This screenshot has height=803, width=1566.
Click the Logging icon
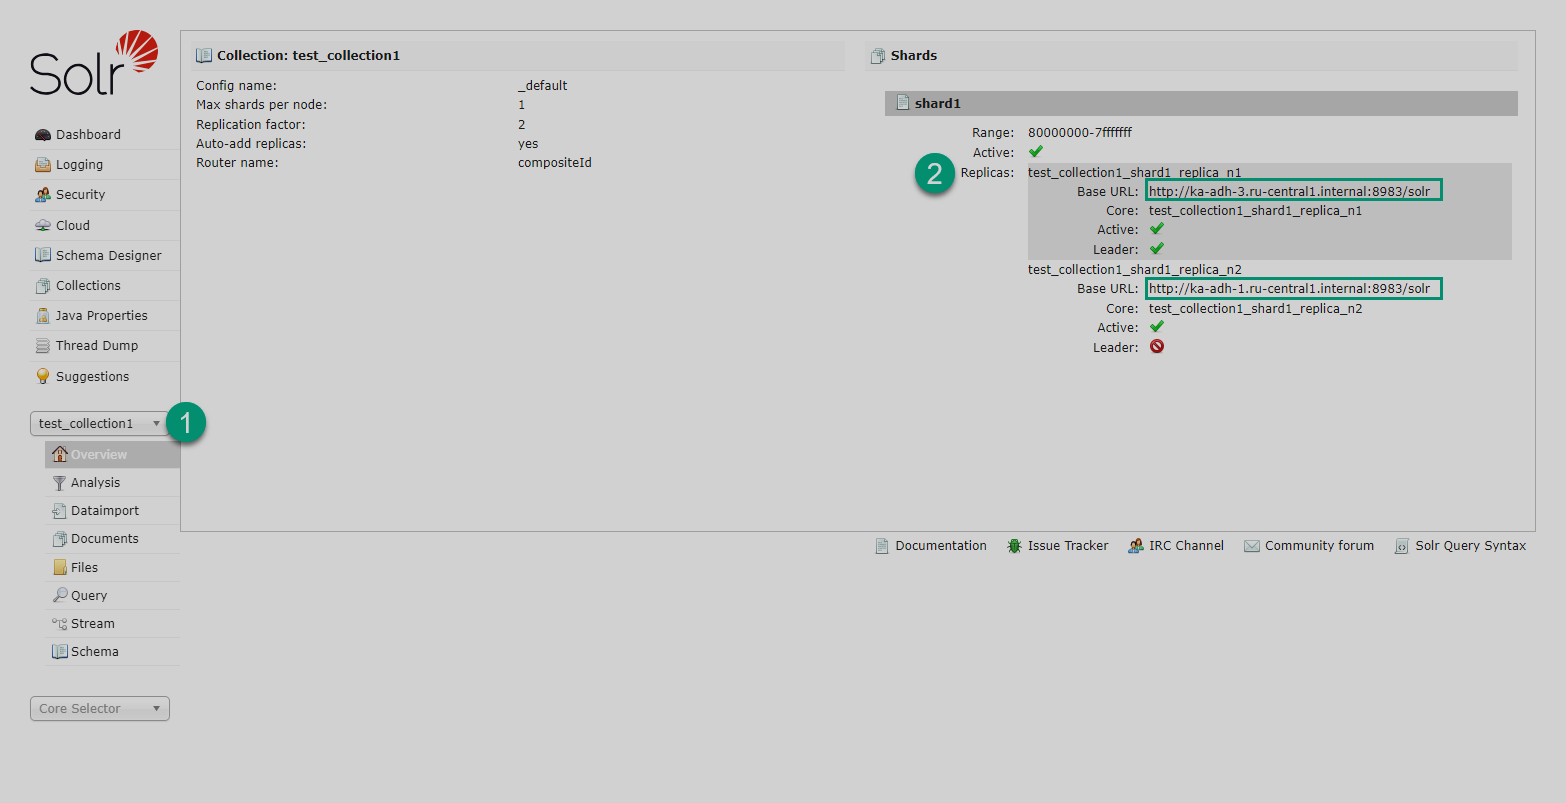[x=43, y=165]
